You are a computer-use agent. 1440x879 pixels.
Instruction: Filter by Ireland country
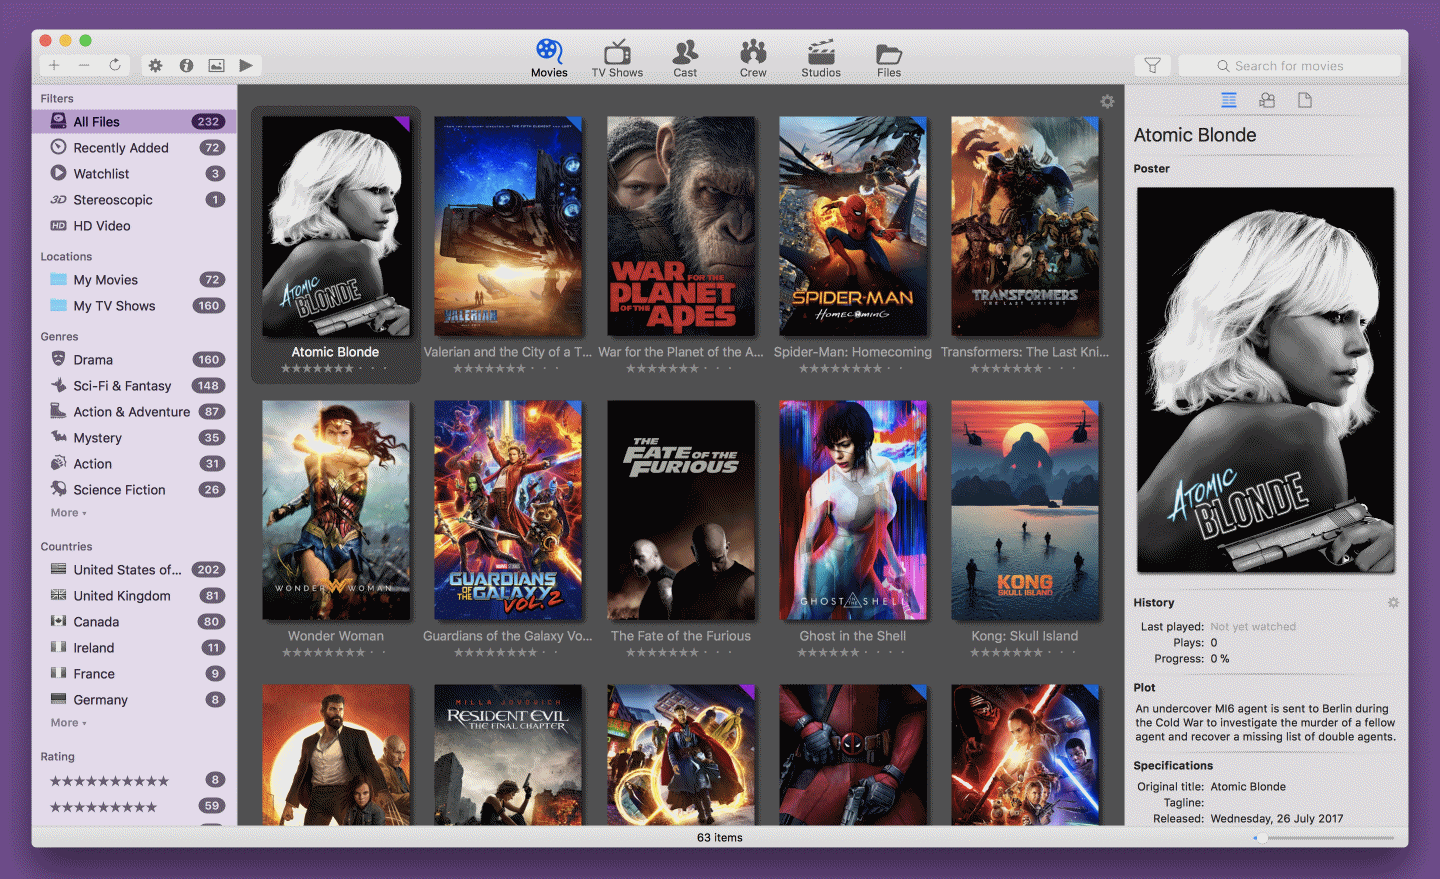tap(134, 647)
